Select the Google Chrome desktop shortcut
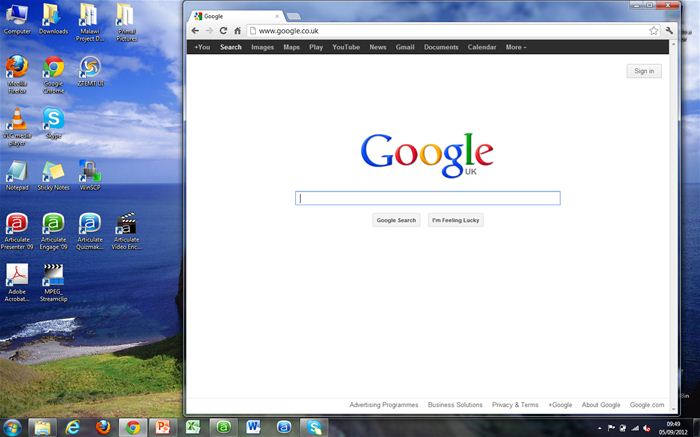 [54, 75]
